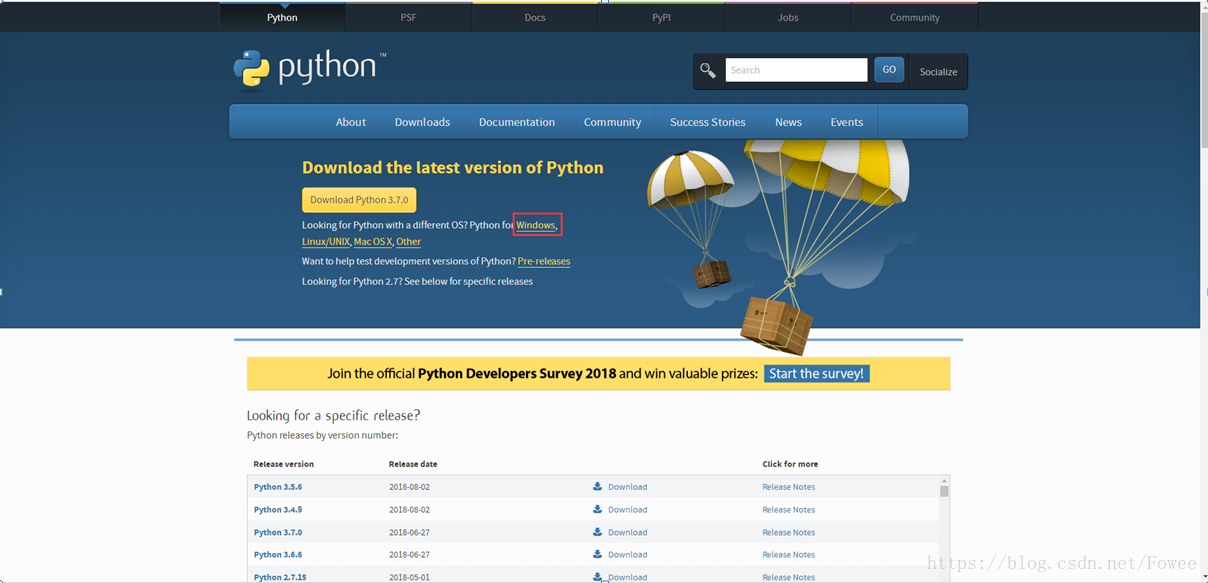Follow the Linux/UNIX link
Image resolution: width=1208 pixels, height=583 pixels.
pyautogui.click(x=326, y=242)
